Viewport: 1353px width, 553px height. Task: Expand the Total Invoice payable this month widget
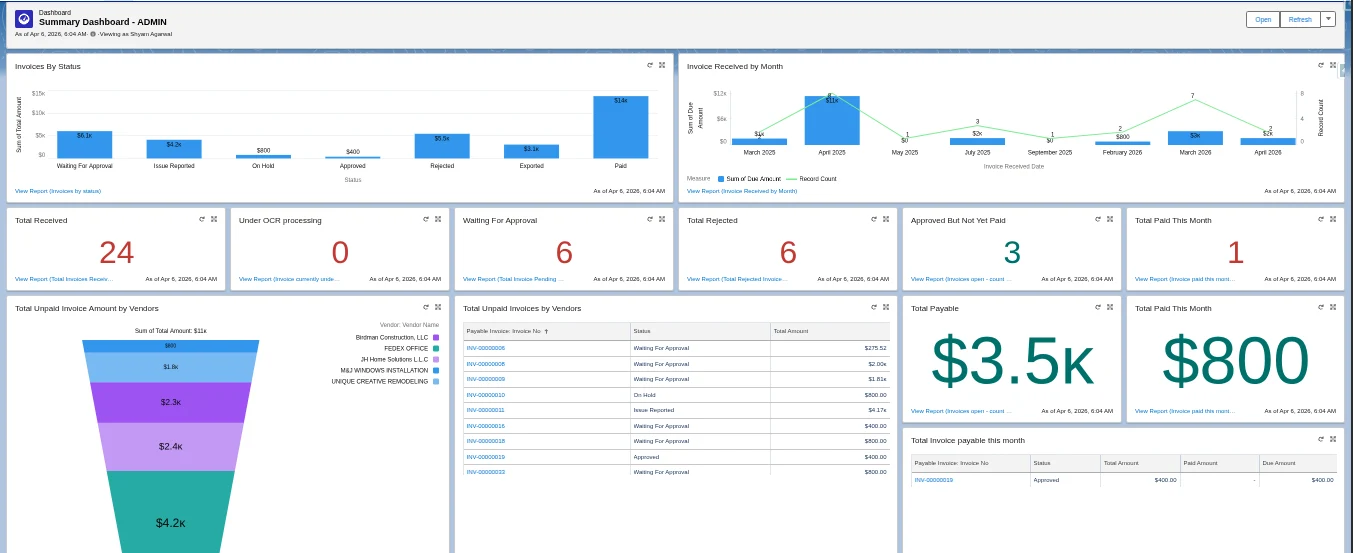[x=1334, y=439]
